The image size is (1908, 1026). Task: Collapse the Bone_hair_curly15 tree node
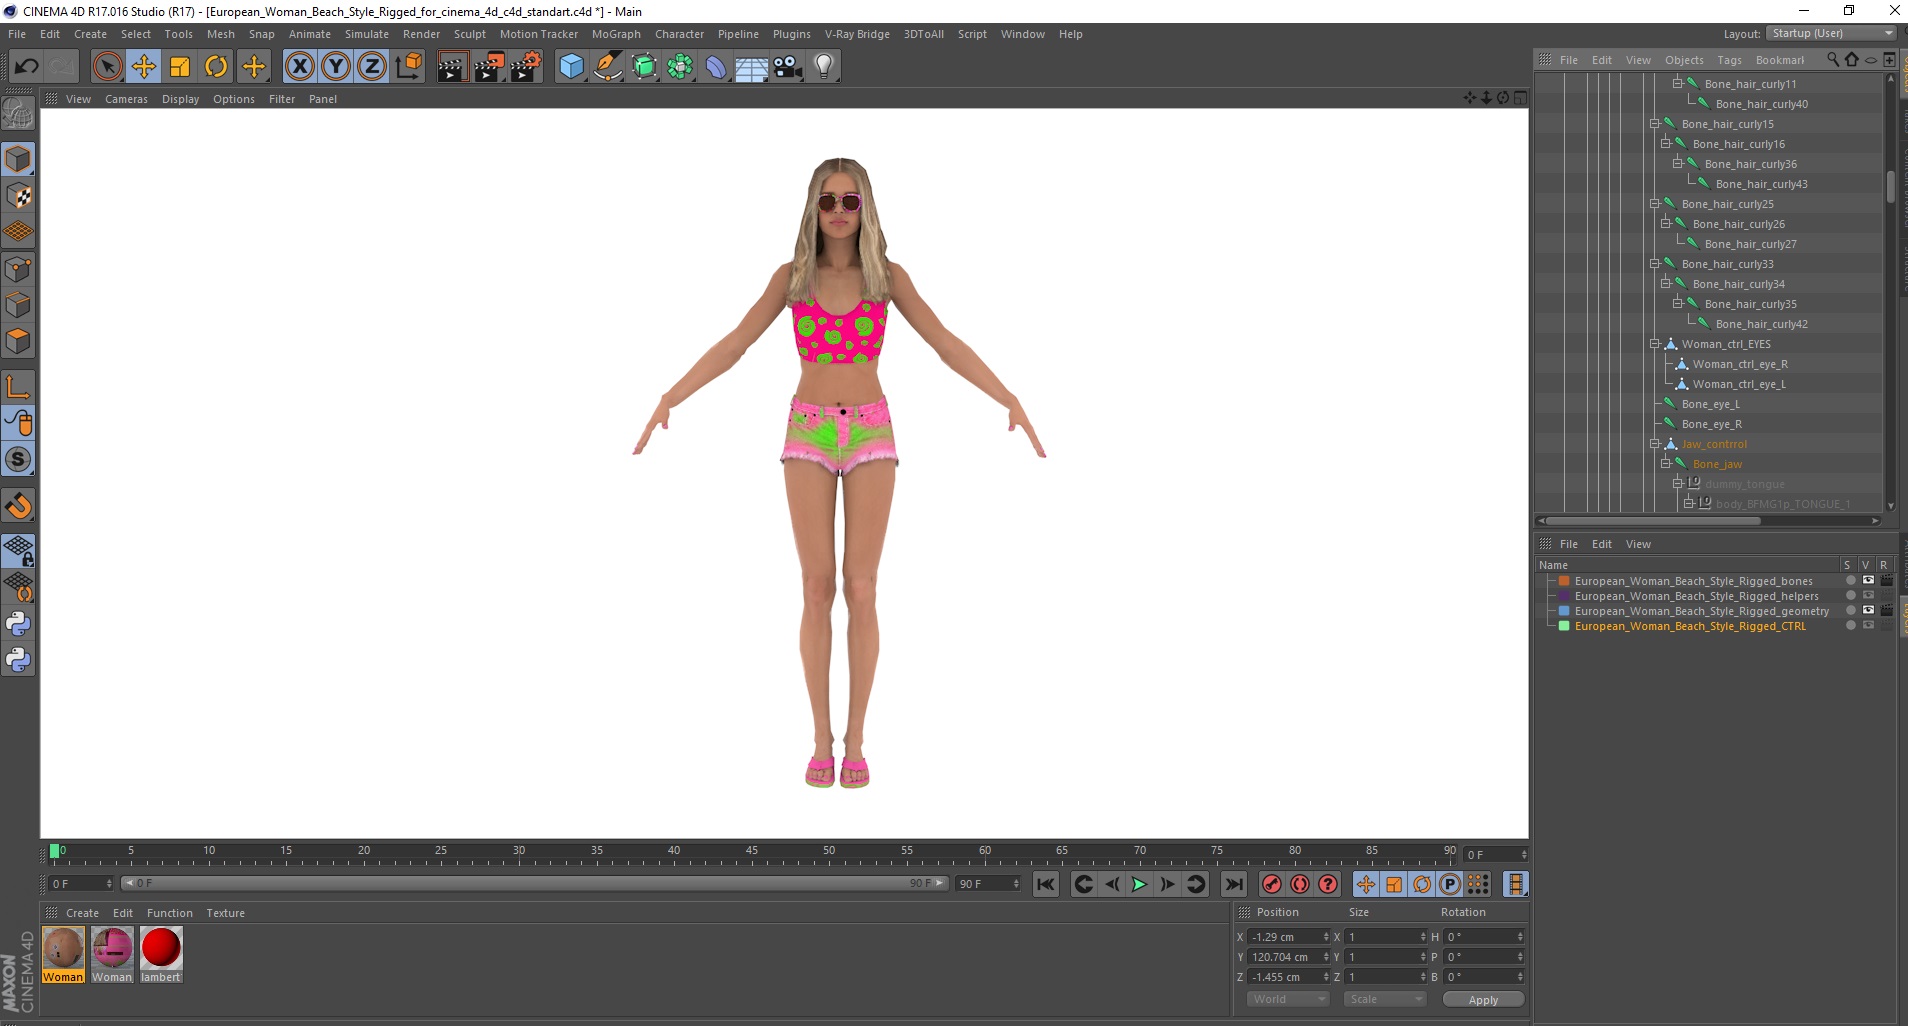1655,124
